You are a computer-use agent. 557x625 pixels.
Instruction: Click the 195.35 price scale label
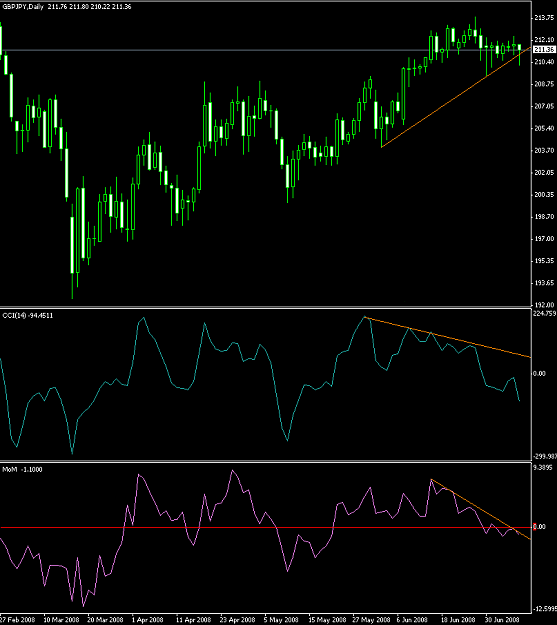tap(544, 261)
